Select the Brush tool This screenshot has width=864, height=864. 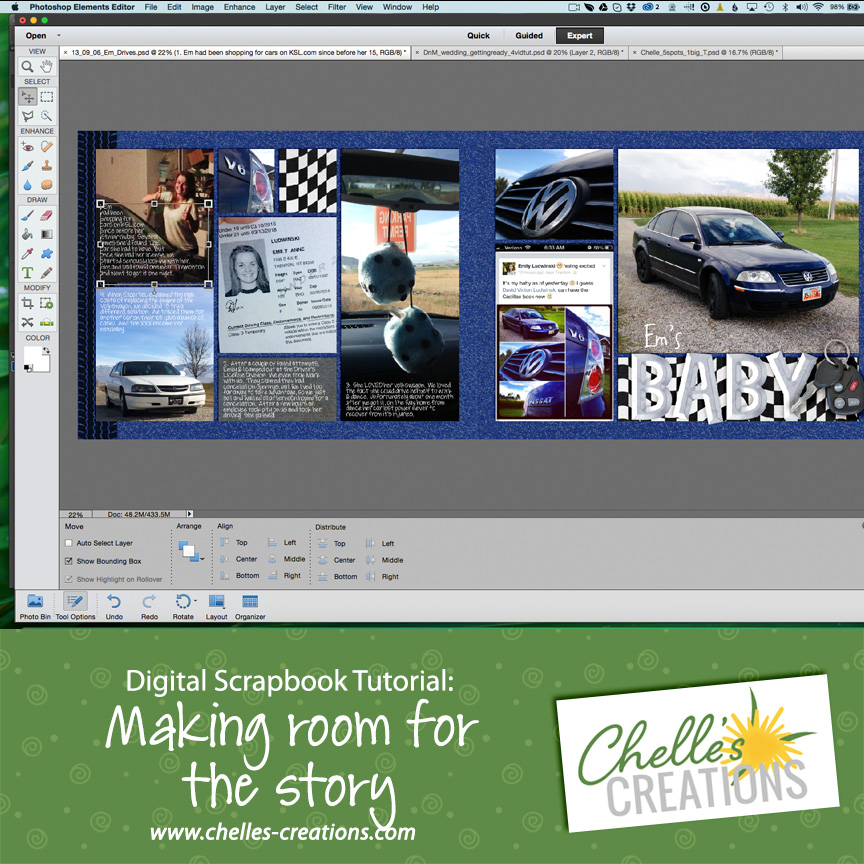pos(27,215)
